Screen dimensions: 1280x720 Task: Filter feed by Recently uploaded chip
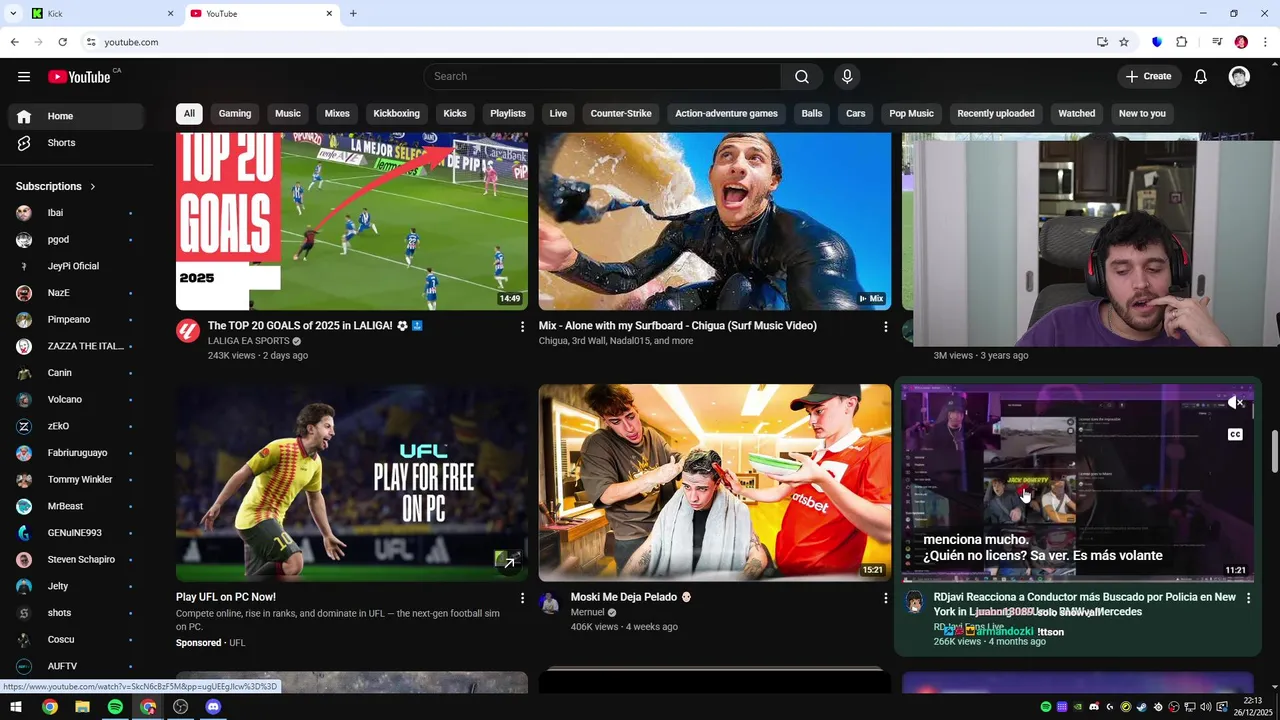pyautogui.click(x=996, y=114)
